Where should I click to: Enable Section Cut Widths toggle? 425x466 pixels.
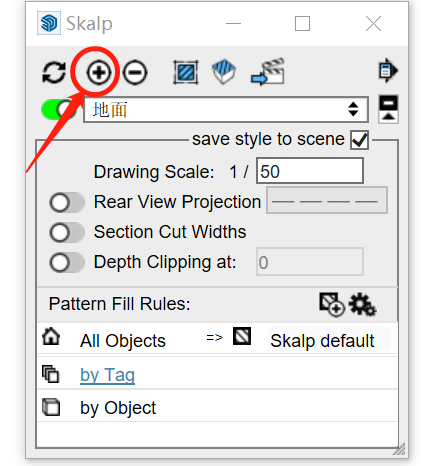67,232
